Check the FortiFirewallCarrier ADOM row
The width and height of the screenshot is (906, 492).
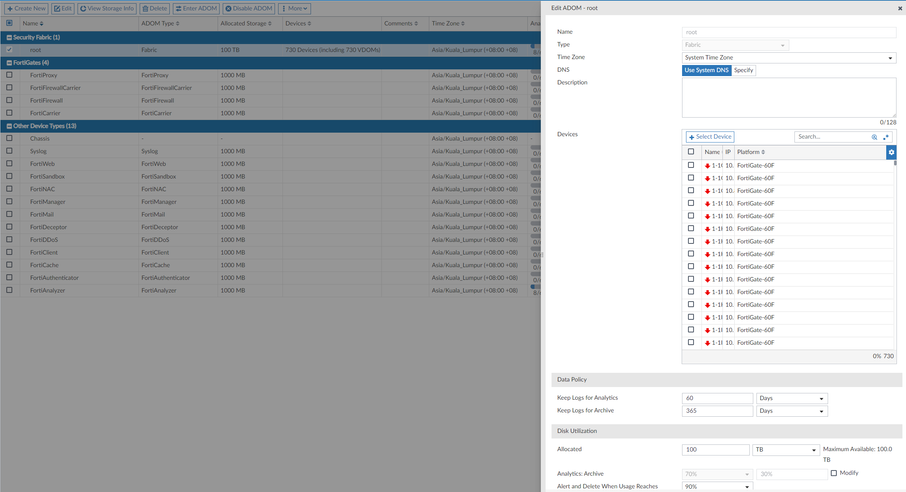(9, 88)
